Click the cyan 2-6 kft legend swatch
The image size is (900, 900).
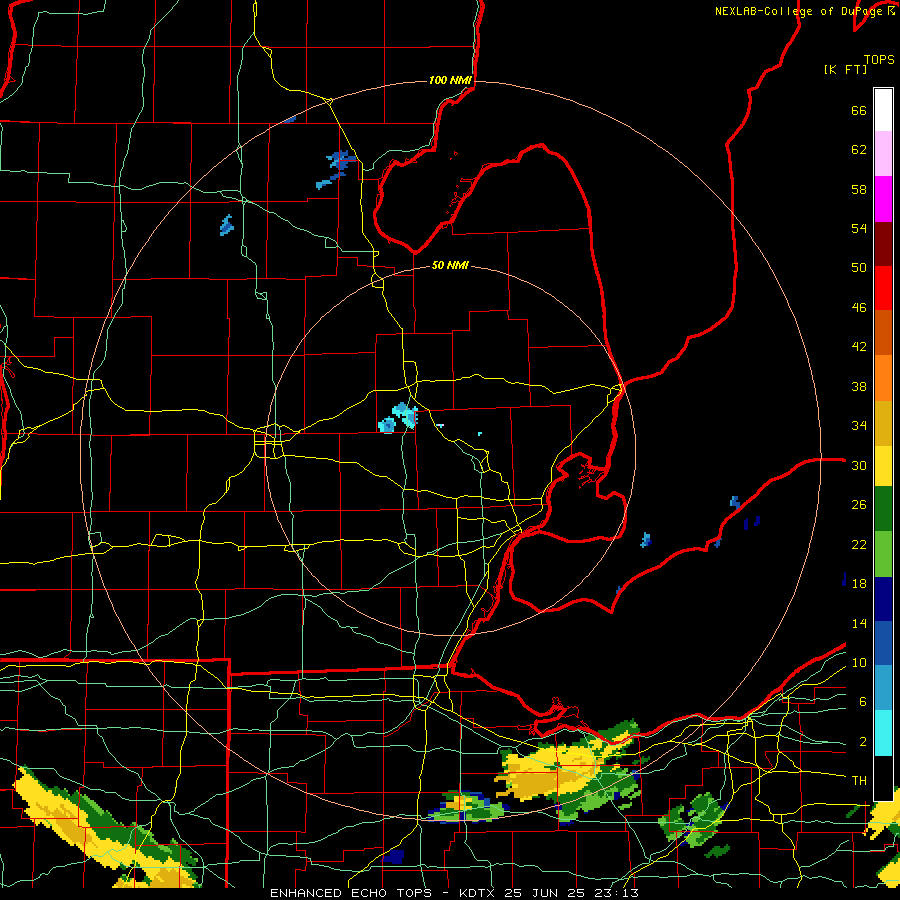pos(883,733)
